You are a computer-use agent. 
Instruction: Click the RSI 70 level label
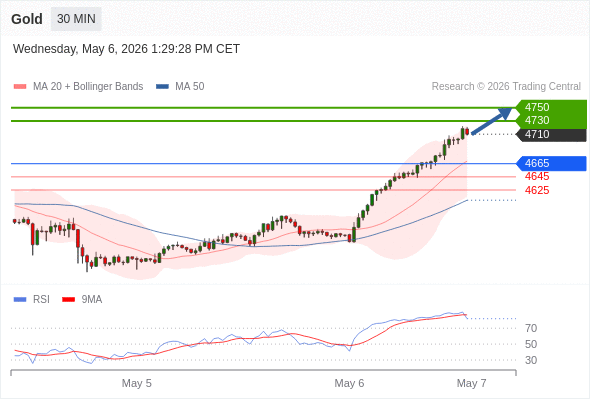tap(531, 329)
